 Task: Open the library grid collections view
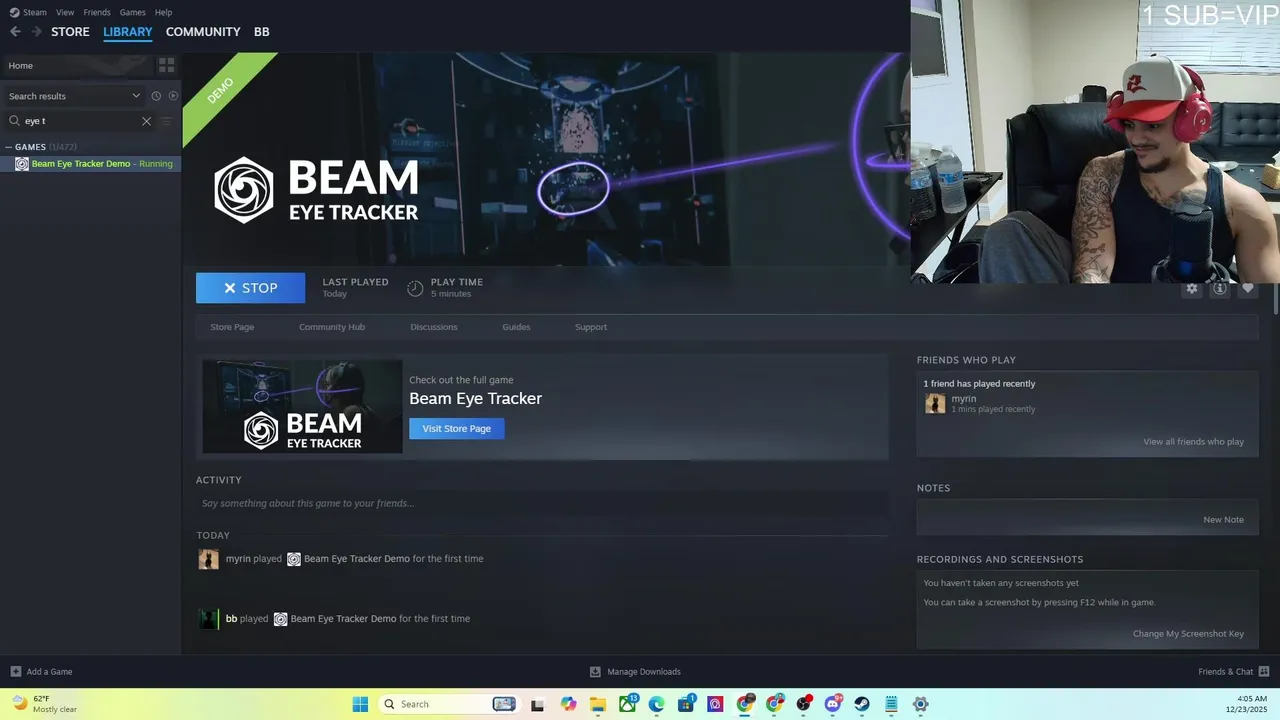pos(166,65)
